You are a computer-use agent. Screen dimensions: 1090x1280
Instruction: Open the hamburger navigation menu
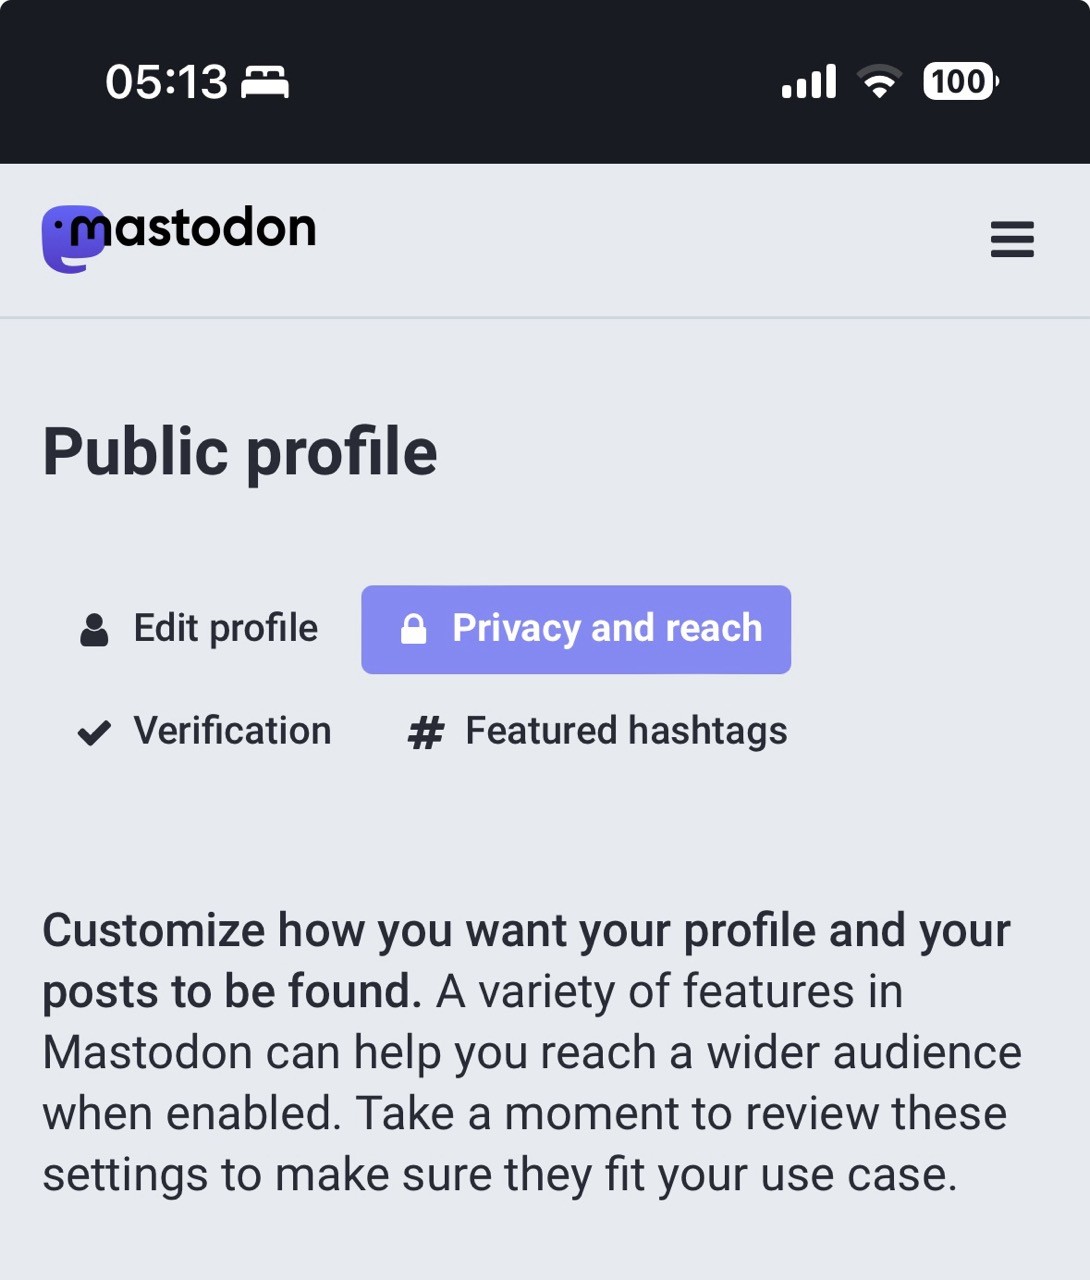point(1011,240)
